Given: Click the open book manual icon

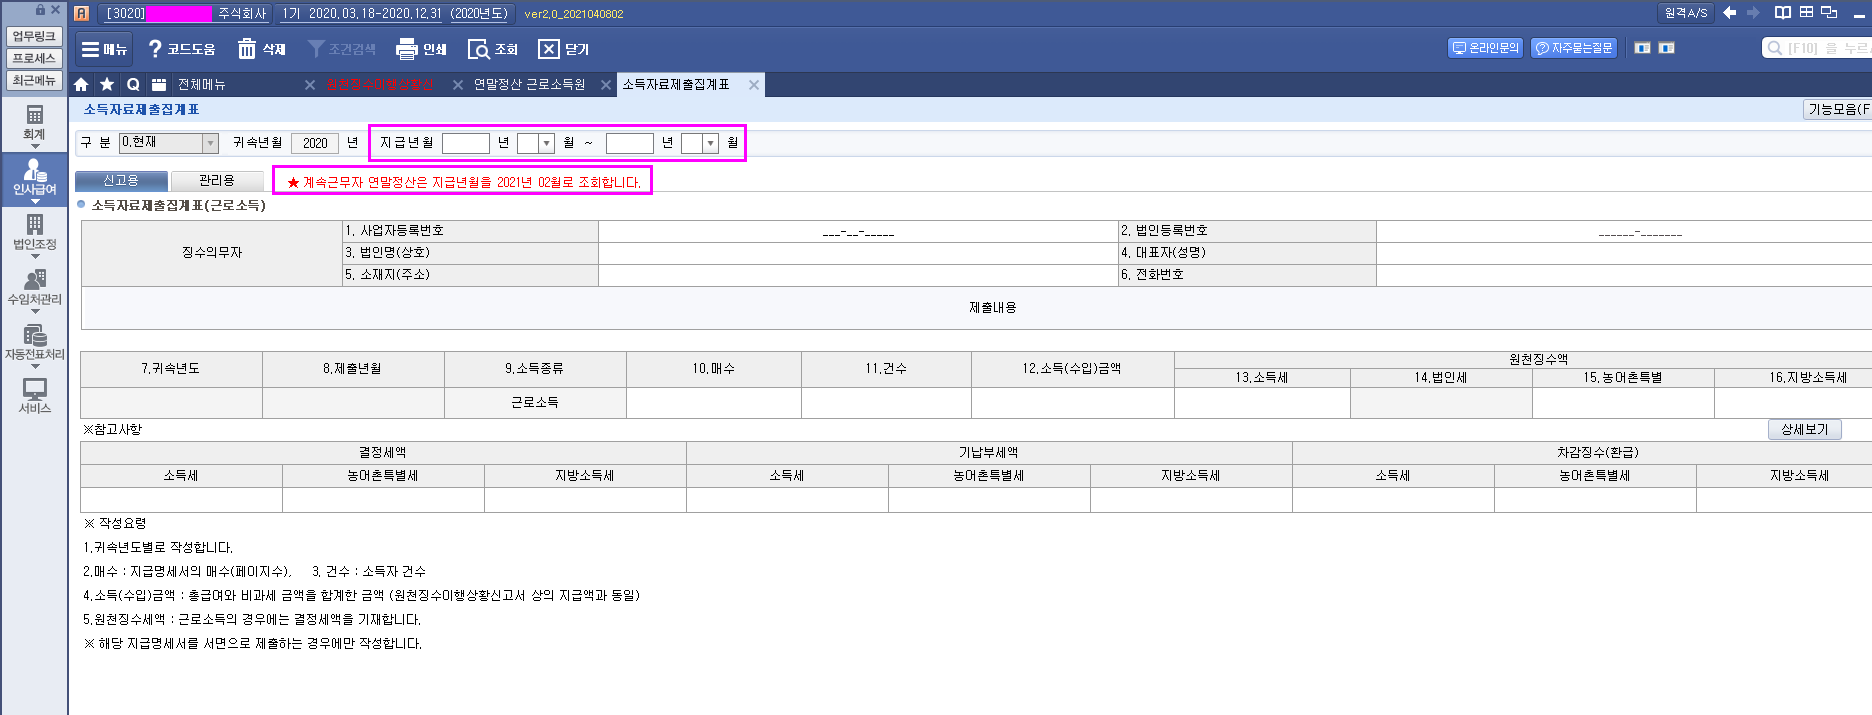Looking at the screenshot, I should (x=1783, y=13).
